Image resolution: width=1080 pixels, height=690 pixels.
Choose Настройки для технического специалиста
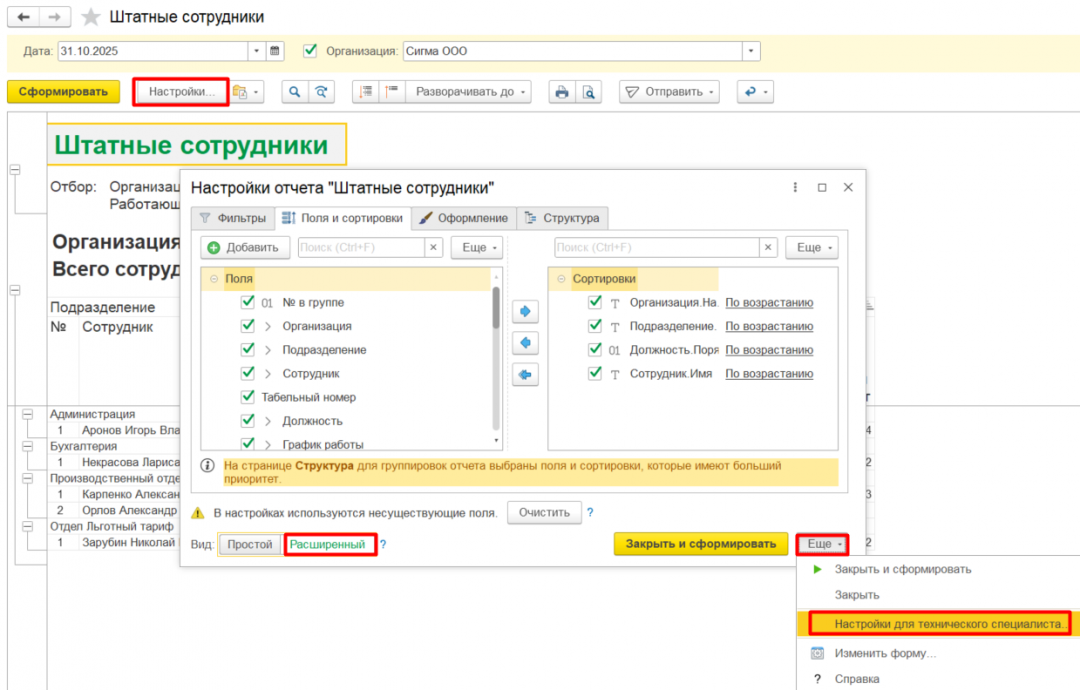coord(939,624)
